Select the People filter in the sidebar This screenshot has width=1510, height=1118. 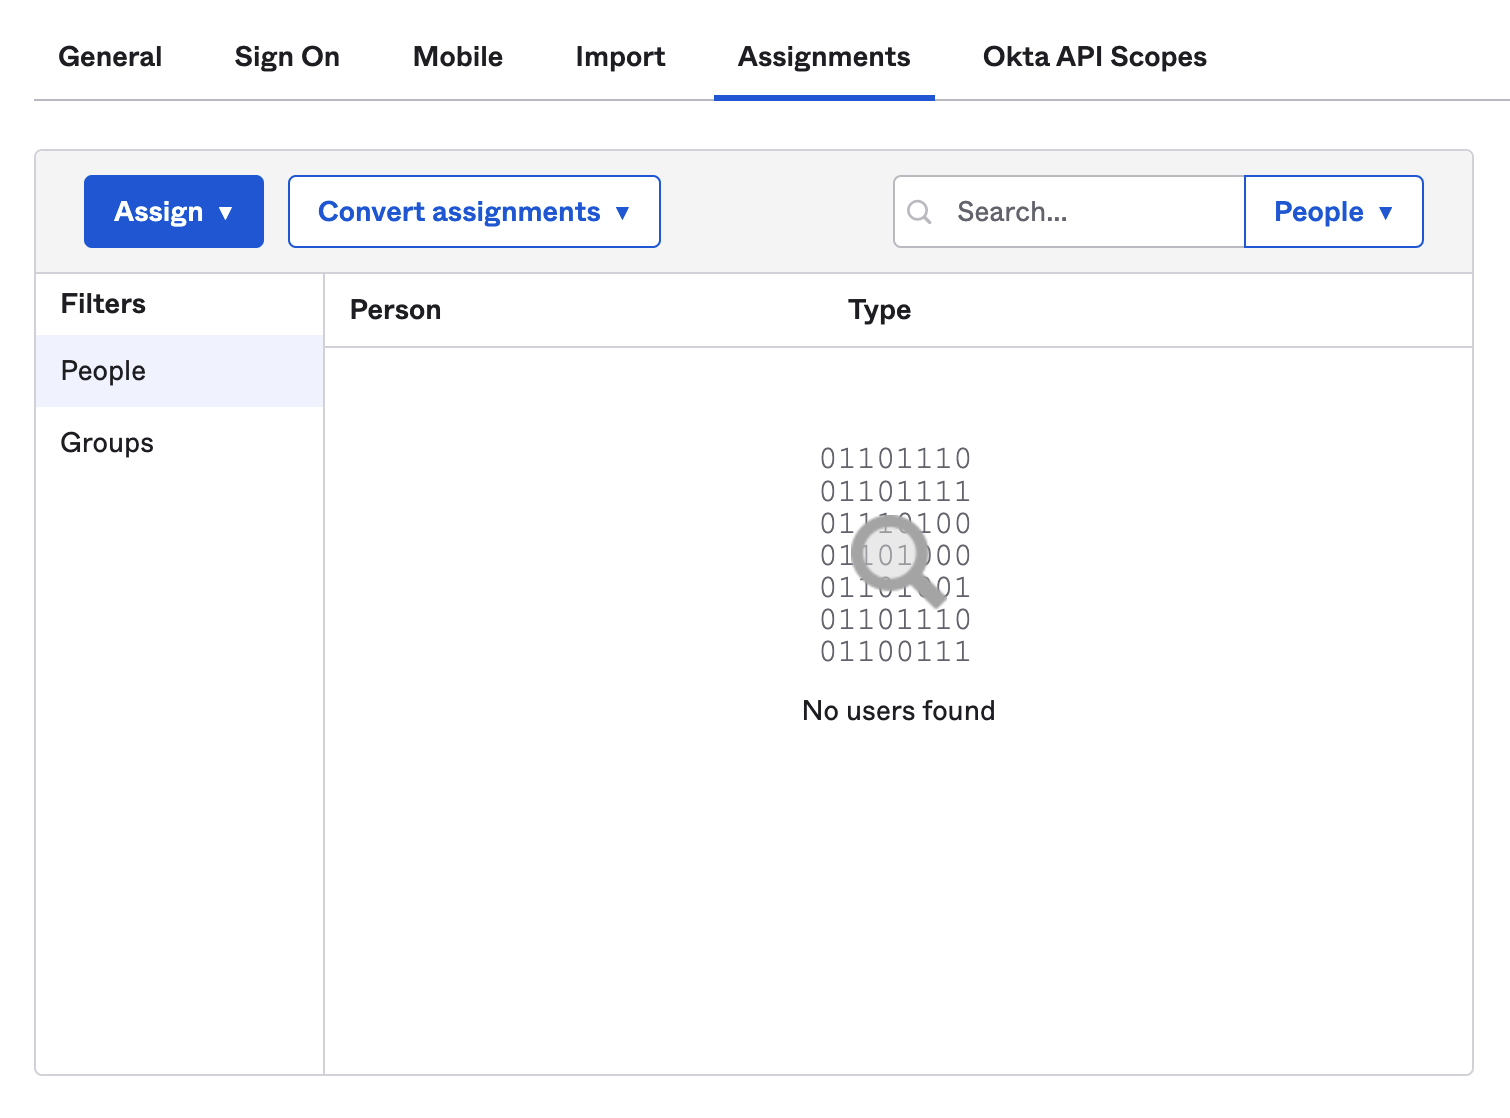[102, 371]
